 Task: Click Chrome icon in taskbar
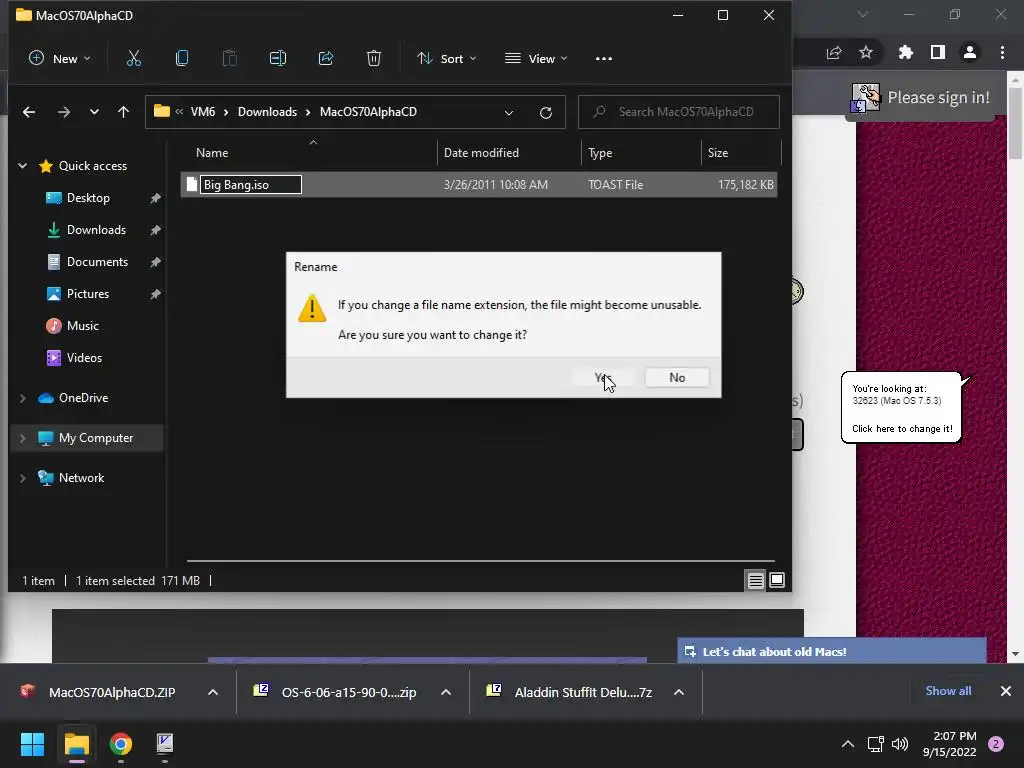point(121,744)
